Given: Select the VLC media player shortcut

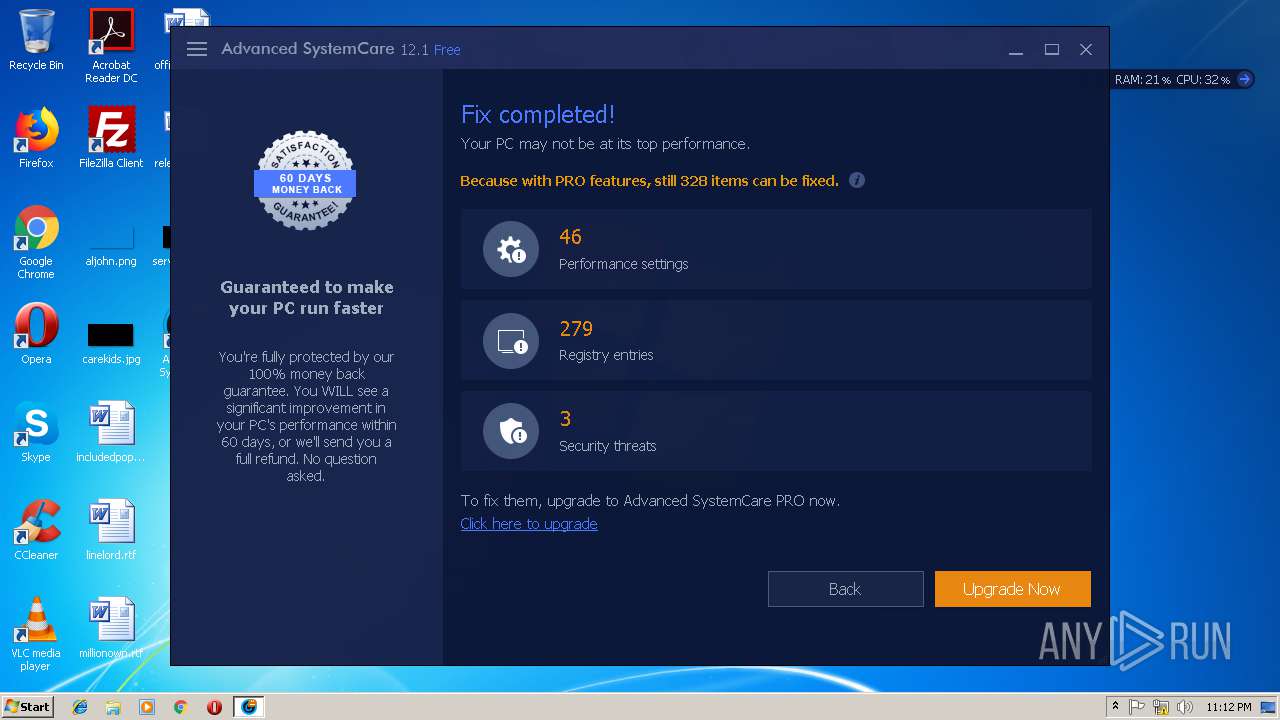Looking at the screenshot, I should 36,634.
